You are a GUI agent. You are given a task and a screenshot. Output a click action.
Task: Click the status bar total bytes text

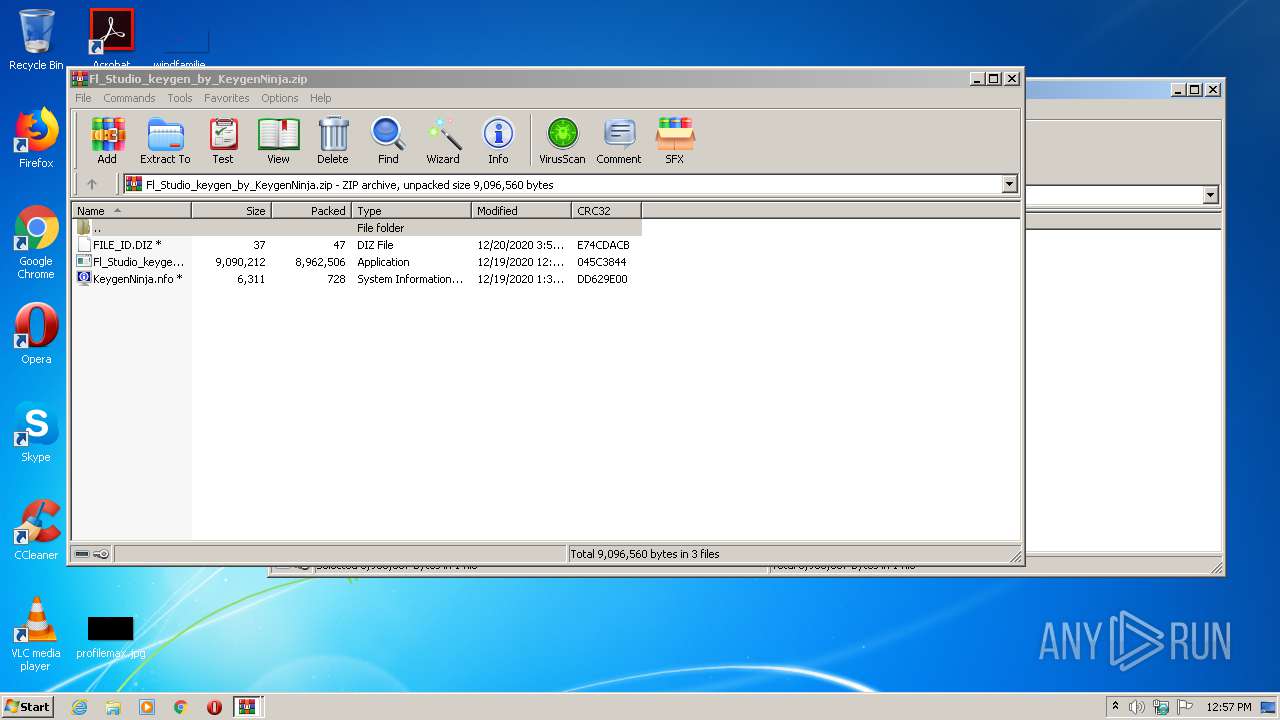point(645,554)
